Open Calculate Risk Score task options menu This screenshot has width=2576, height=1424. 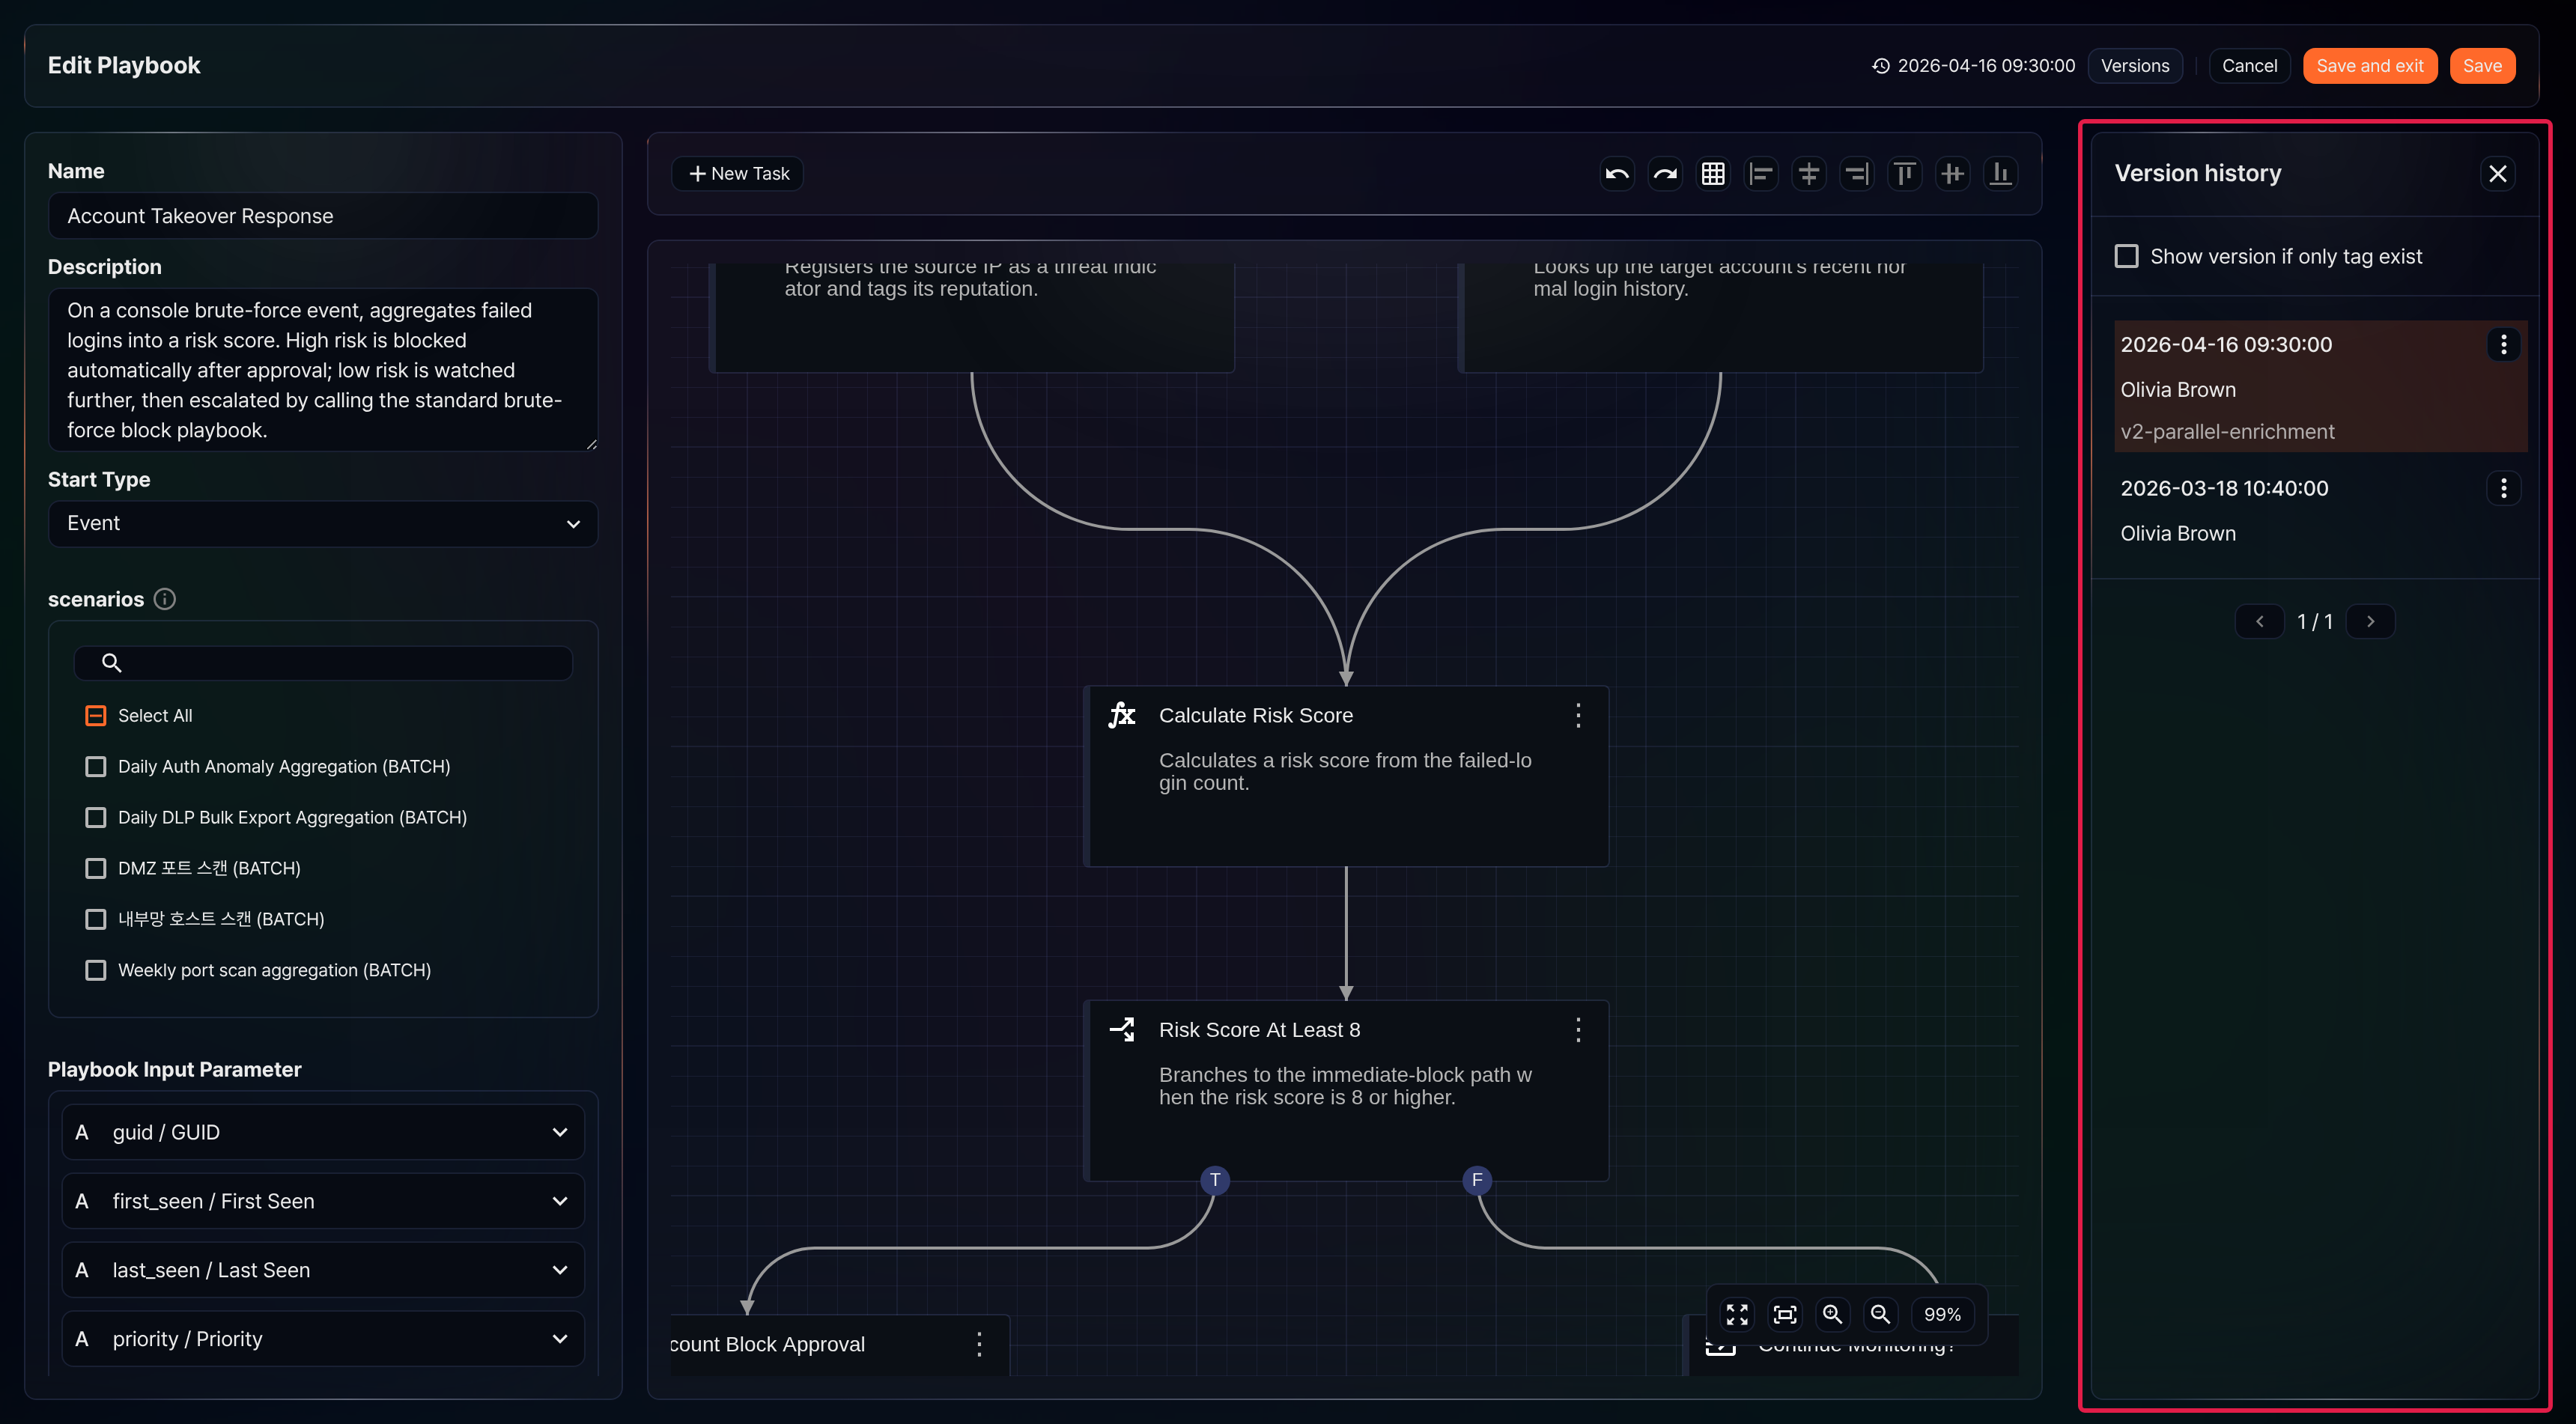click(x=1578, y=715)
